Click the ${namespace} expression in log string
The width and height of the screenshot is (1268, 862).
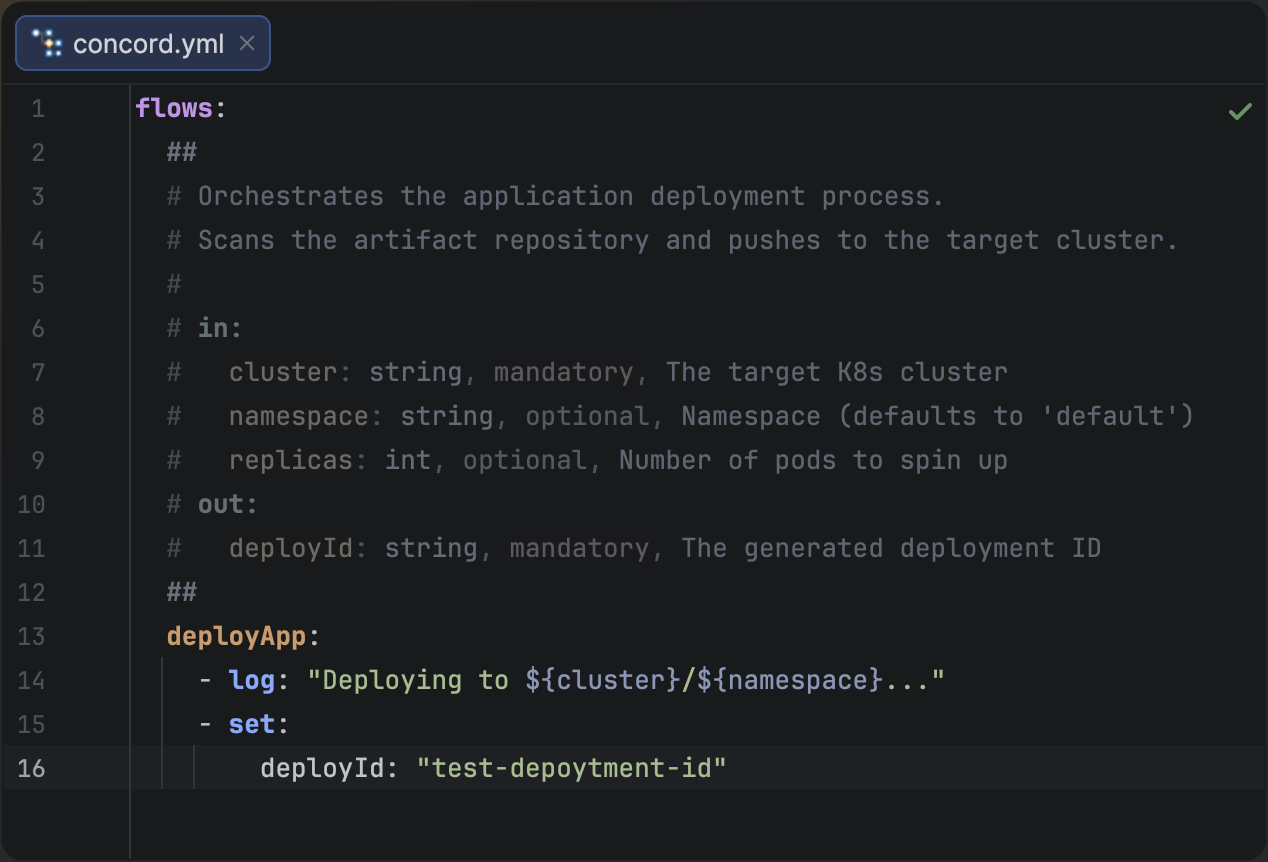[x=790, y=680]
